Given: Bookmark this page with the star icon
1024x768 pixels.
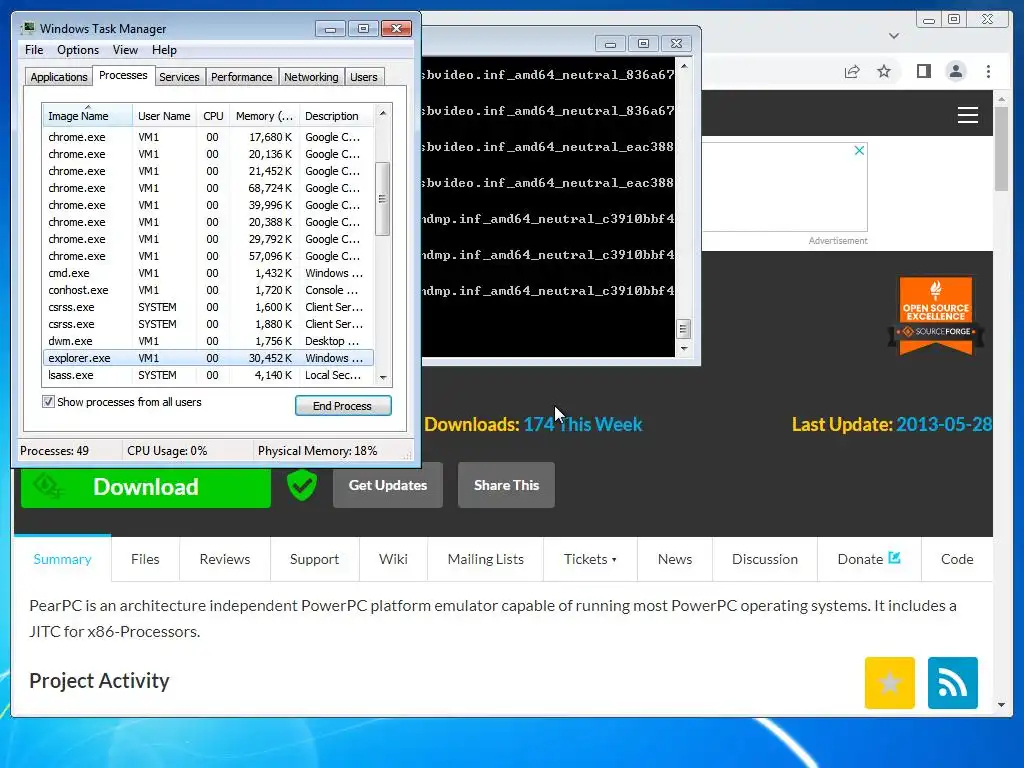Looking at the screenshot, I should point(884,71).
